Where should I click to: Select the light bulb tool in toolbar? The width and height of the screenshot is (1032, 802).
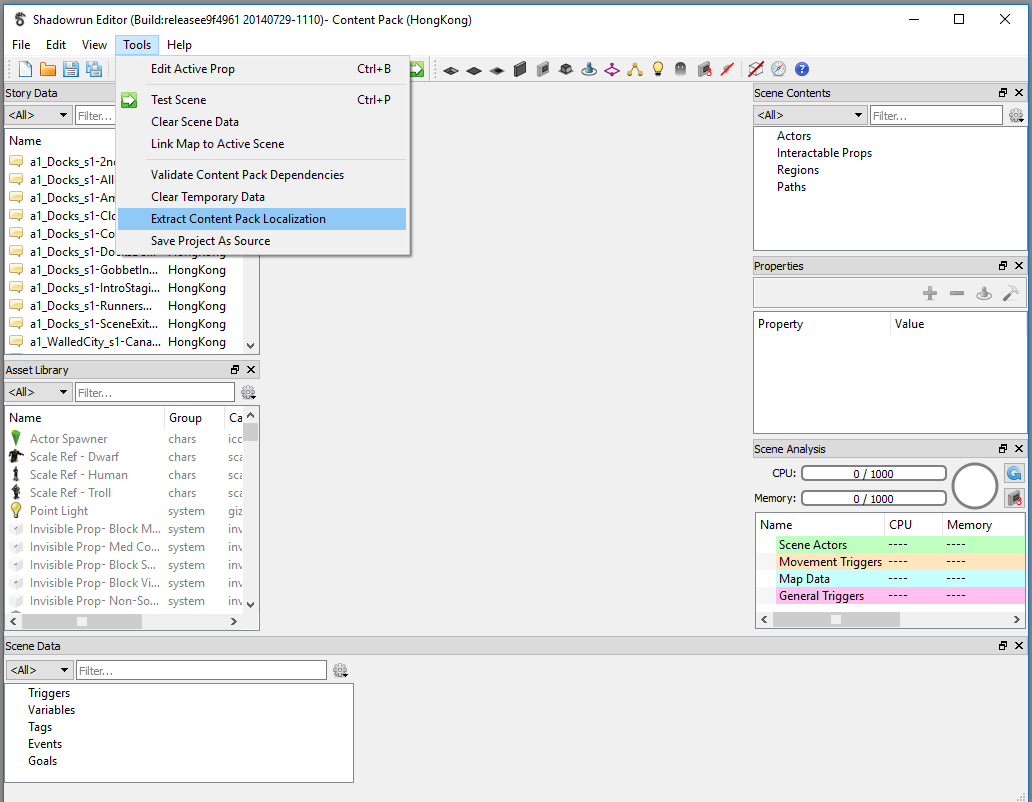click(658, 69)
